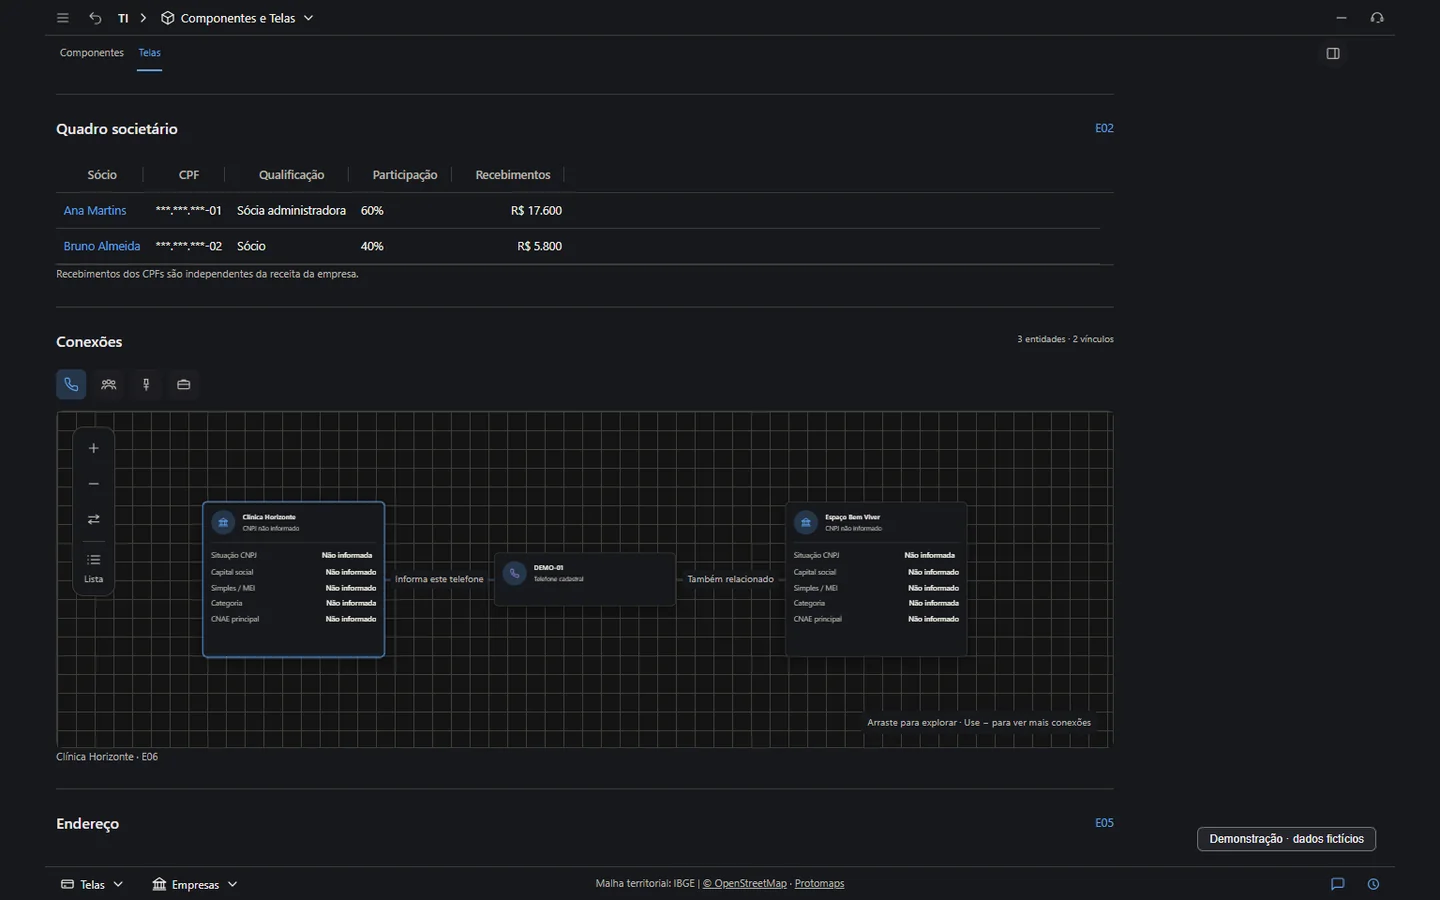Open Bruno Almeida partner link

tap(102, 246)
